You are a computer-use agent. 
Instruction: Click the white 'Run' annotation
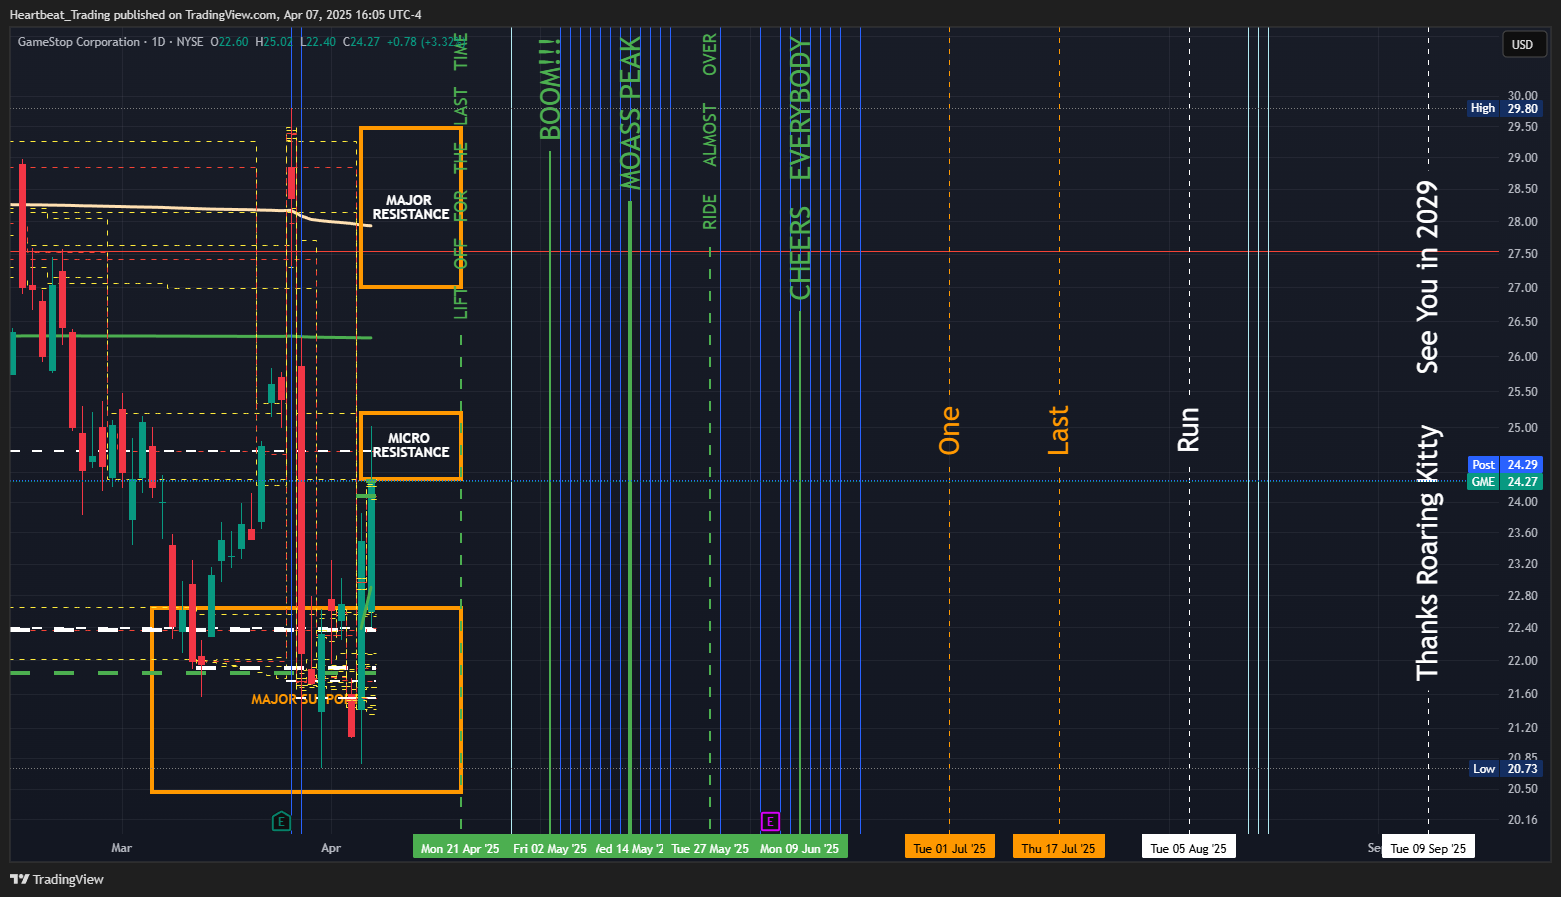[x=1189, y=430]
